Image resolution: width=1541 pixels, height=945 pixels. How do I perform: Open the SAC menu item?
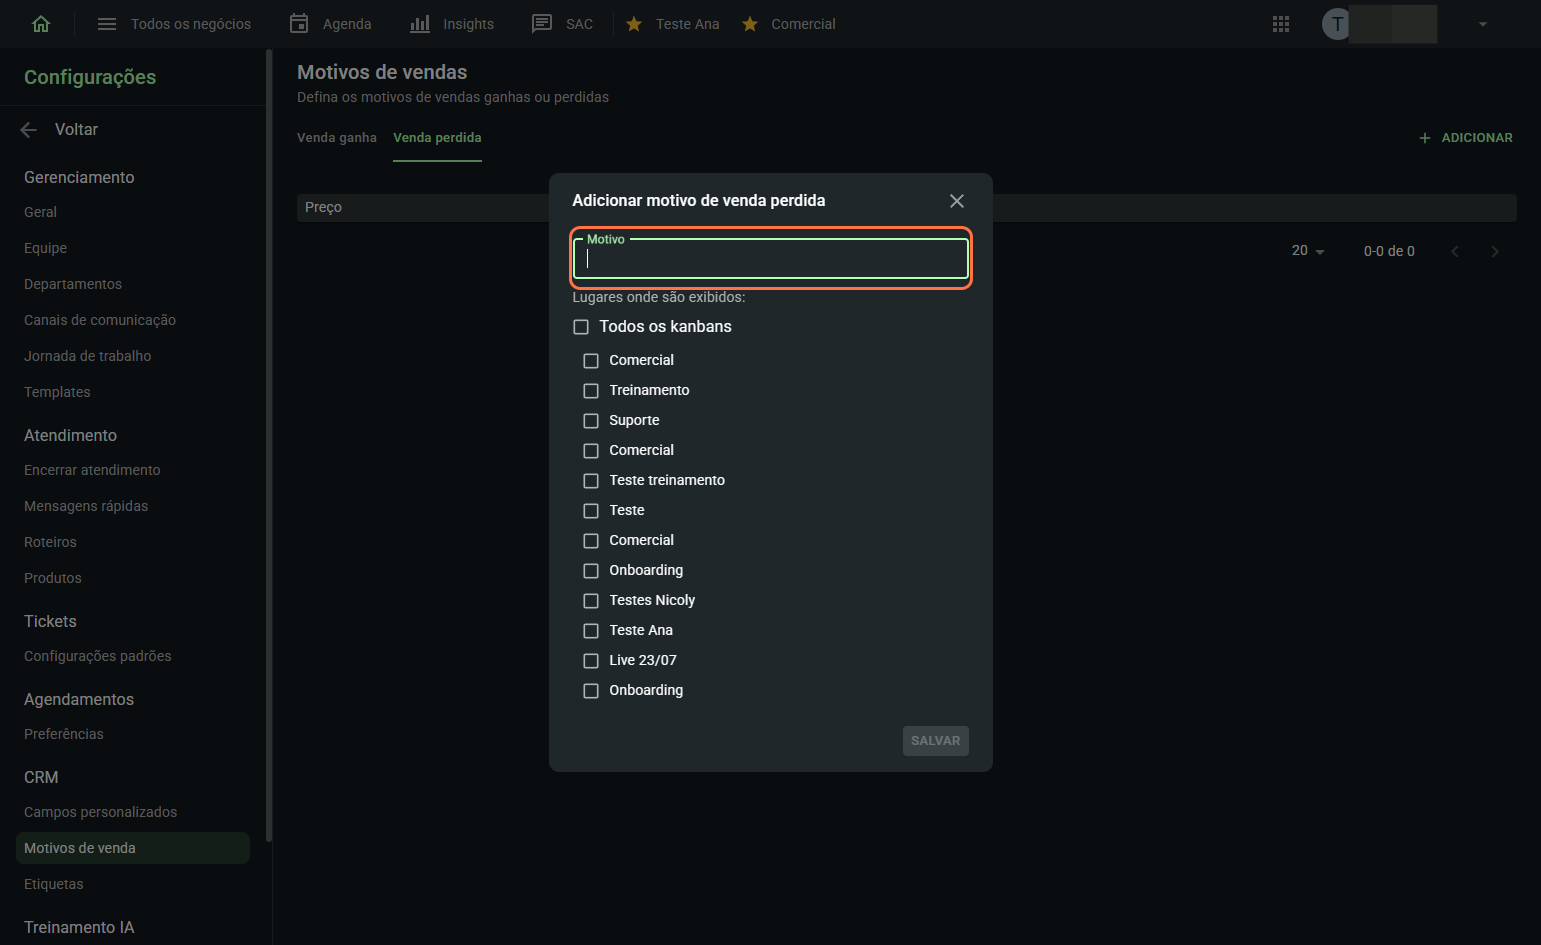pyautogui.click(x=579, y=24)
